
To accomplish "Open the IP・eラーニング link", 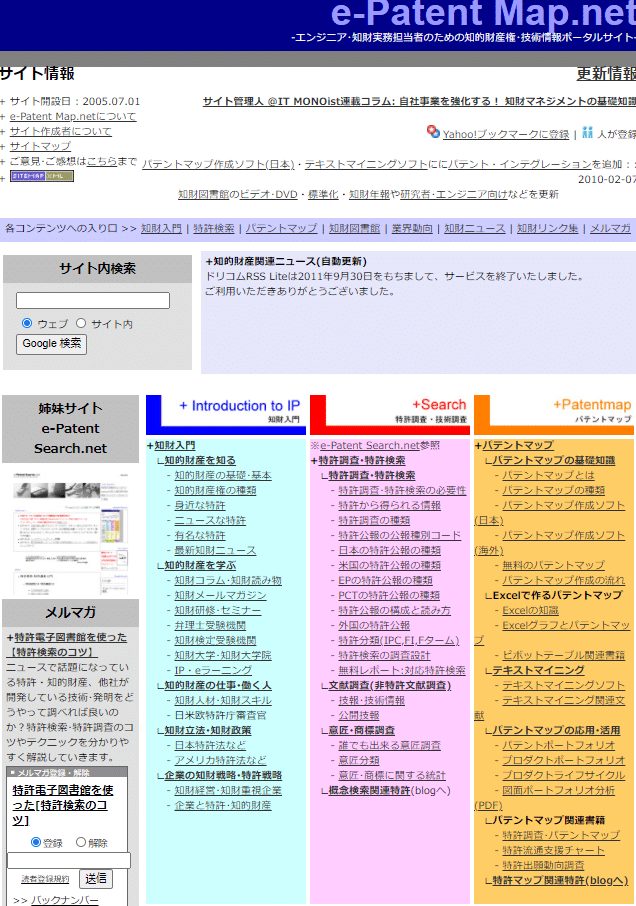I will 213,670.
